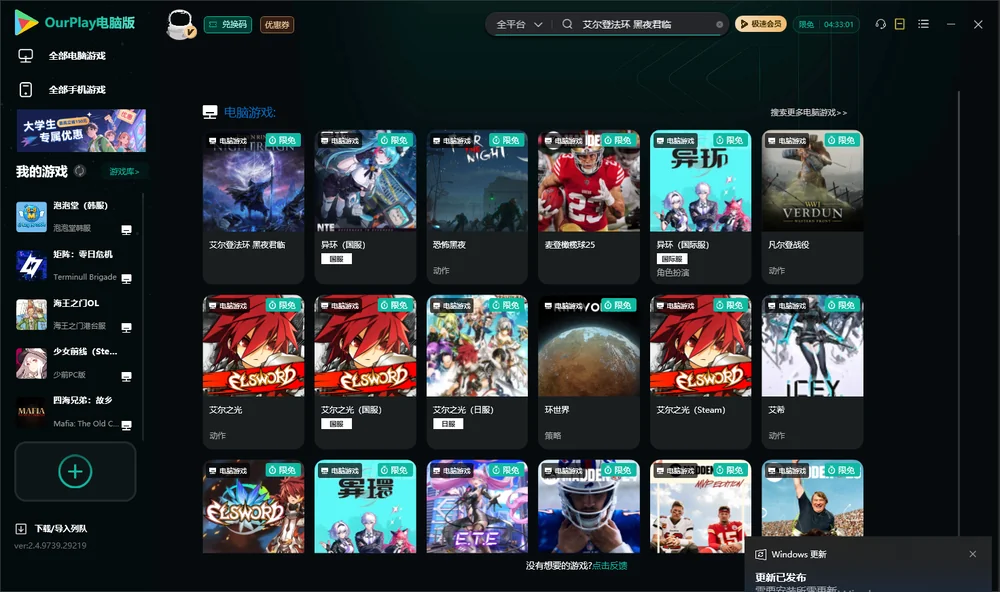
Task: Expand the 全平台 platform dropdown
Action: [519, 24]
